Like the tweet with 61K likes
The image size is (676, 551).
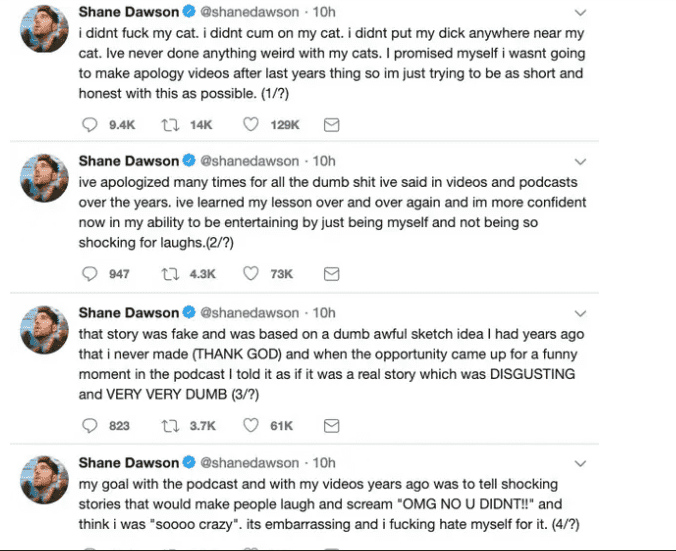pyautogui.click(x=253, y=425)
